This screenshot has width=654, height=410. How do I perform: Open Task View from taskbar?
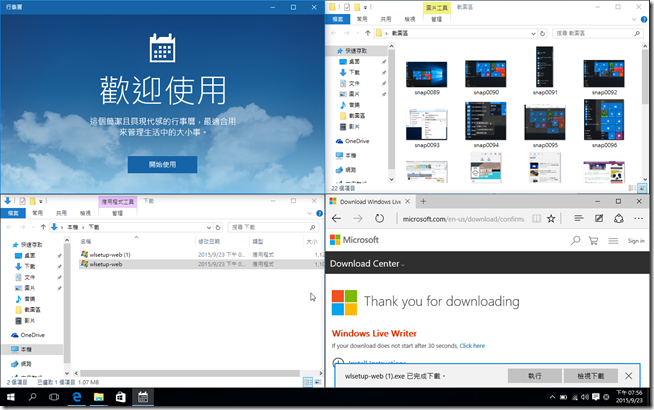[54, 397]
